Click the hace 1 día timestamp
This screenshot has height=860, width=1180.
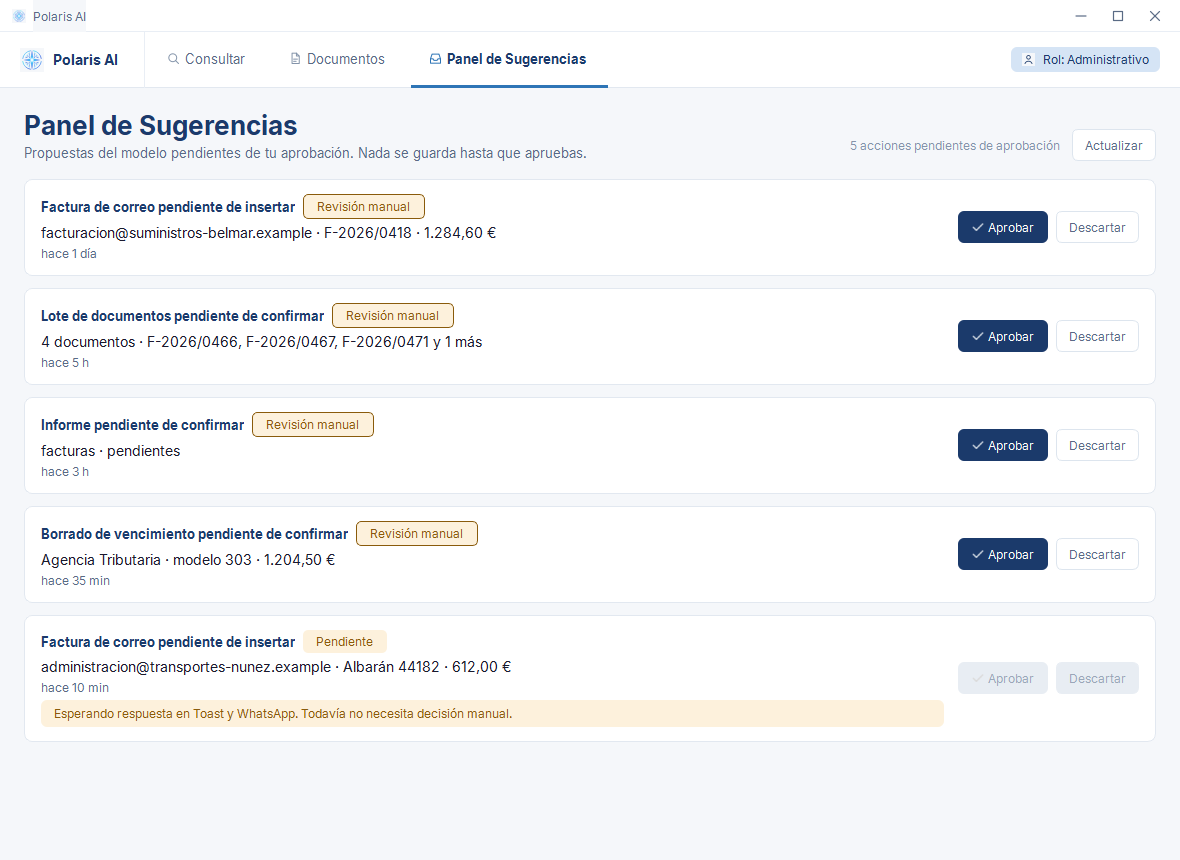[x=68, y=254]
